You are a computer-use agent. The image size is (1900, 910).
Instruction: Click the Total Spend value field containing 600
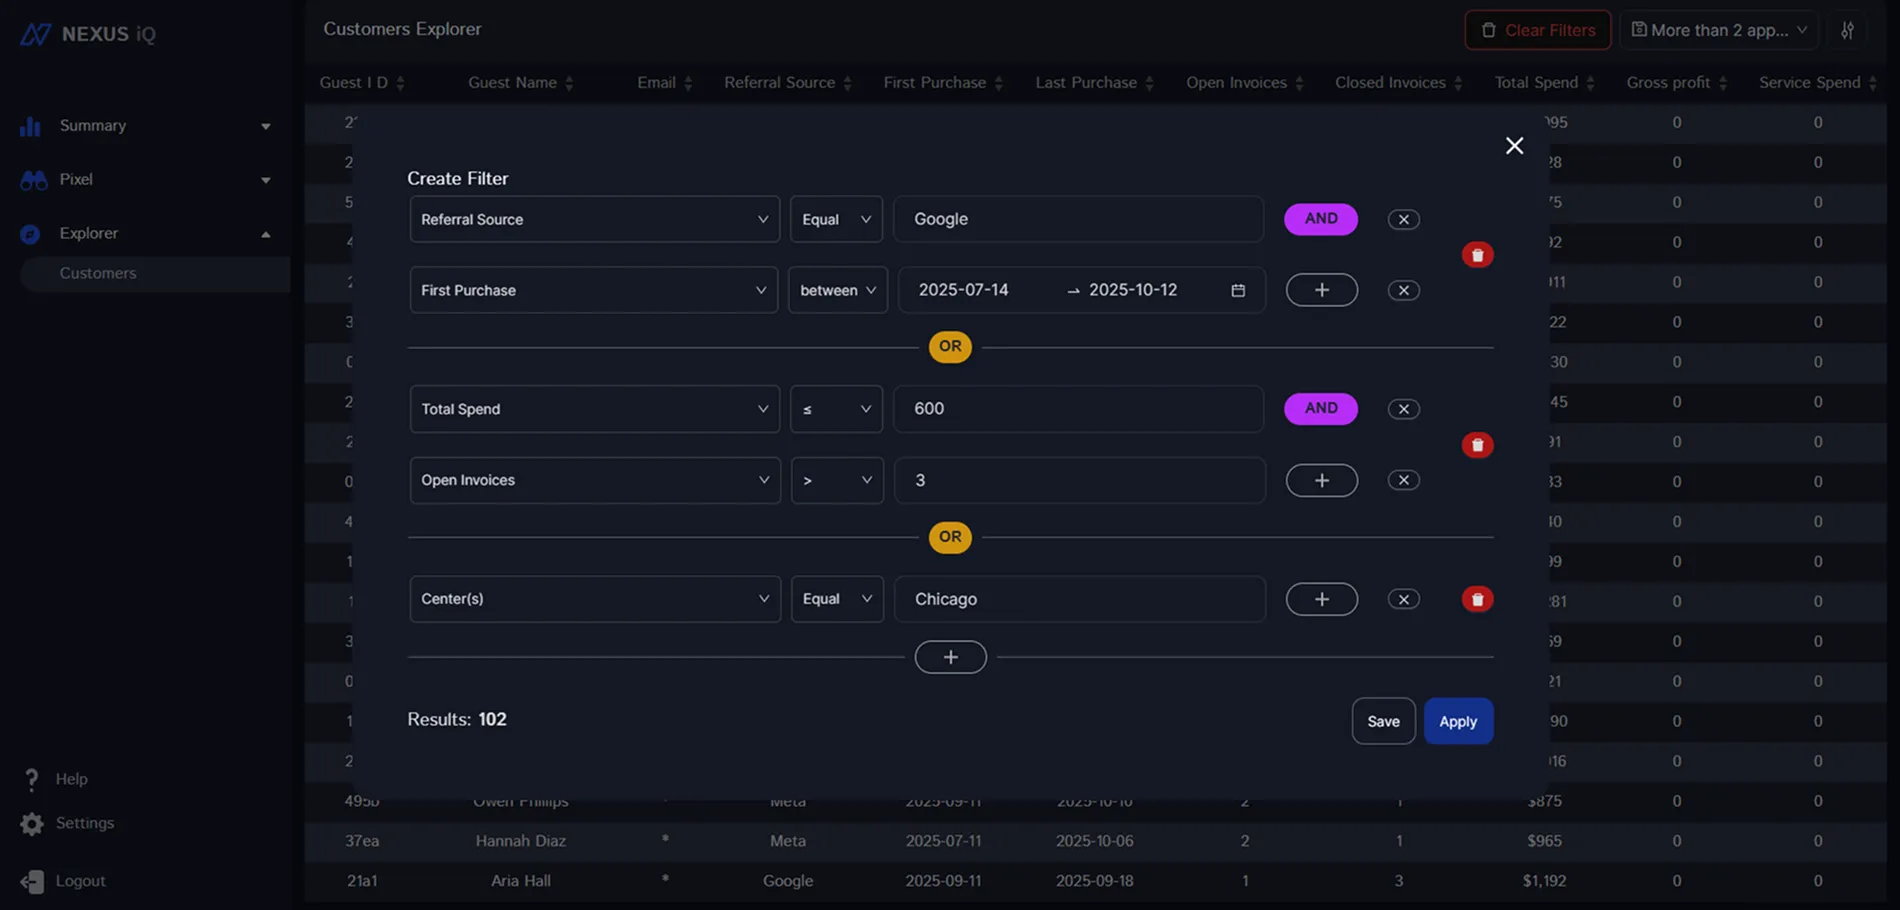[x=1078, y=409]
